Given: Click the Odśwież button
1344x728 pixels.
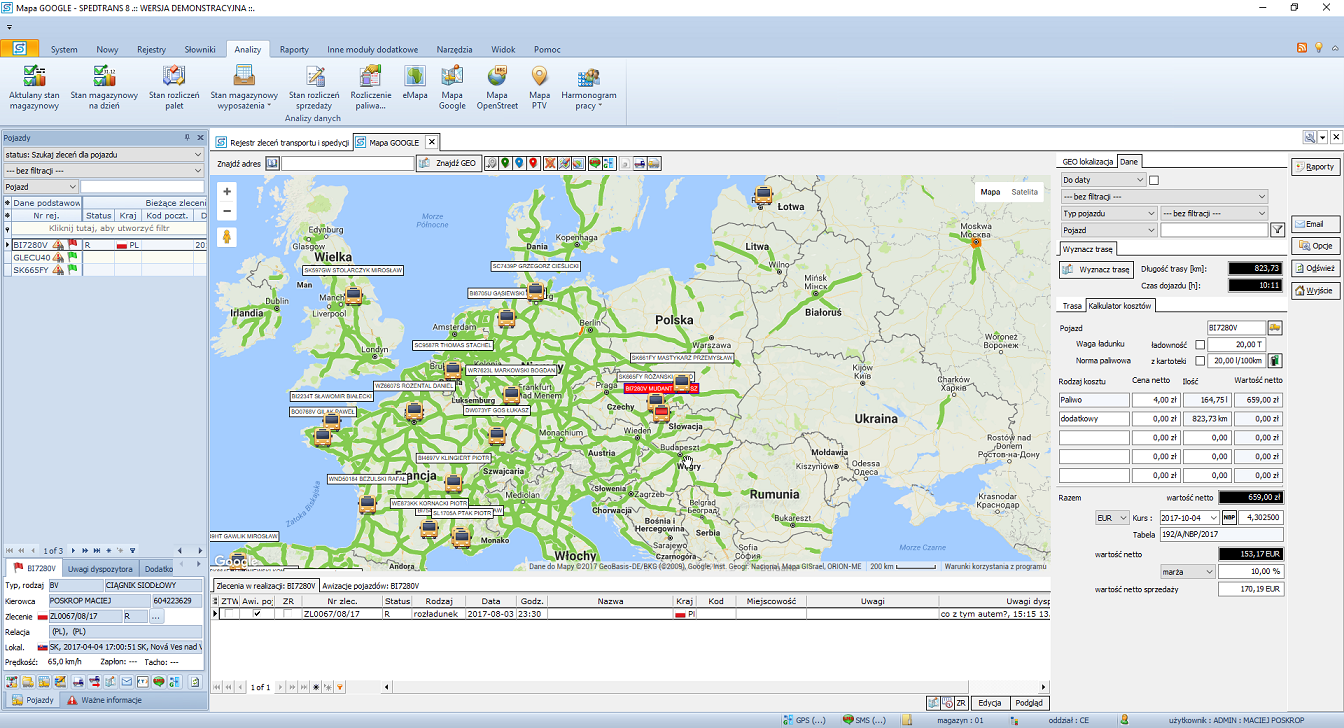Looking at the screenshot, I should (1315, 268).
